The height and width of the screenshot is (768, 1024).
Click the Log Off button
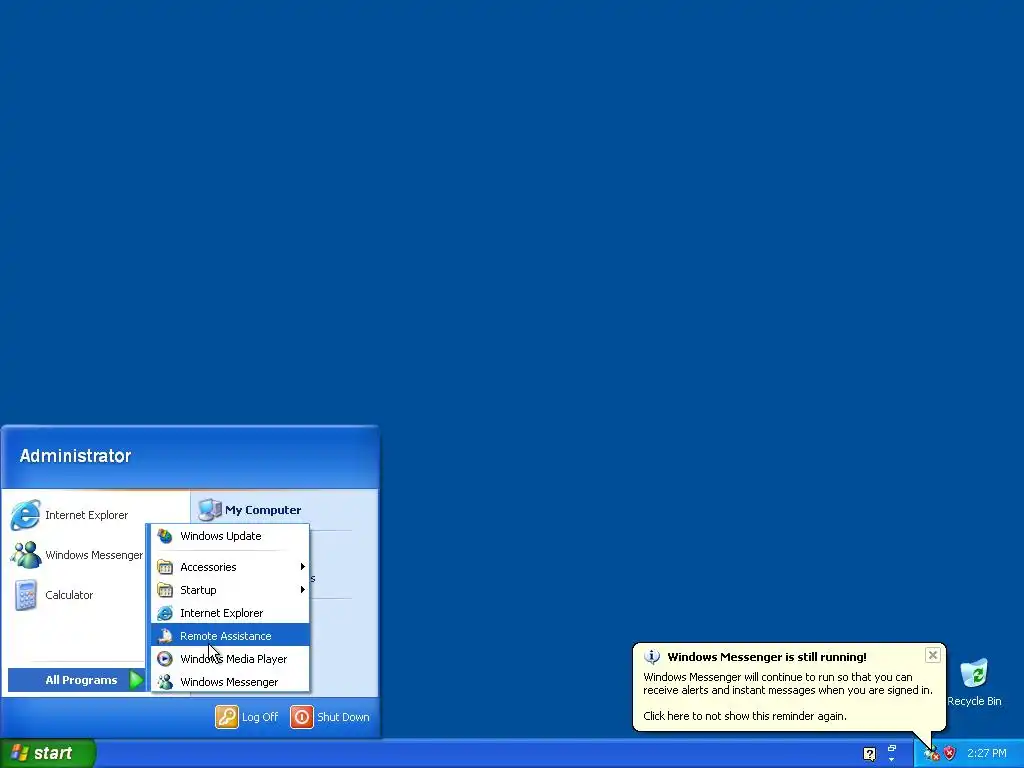(x=247, y=717)
